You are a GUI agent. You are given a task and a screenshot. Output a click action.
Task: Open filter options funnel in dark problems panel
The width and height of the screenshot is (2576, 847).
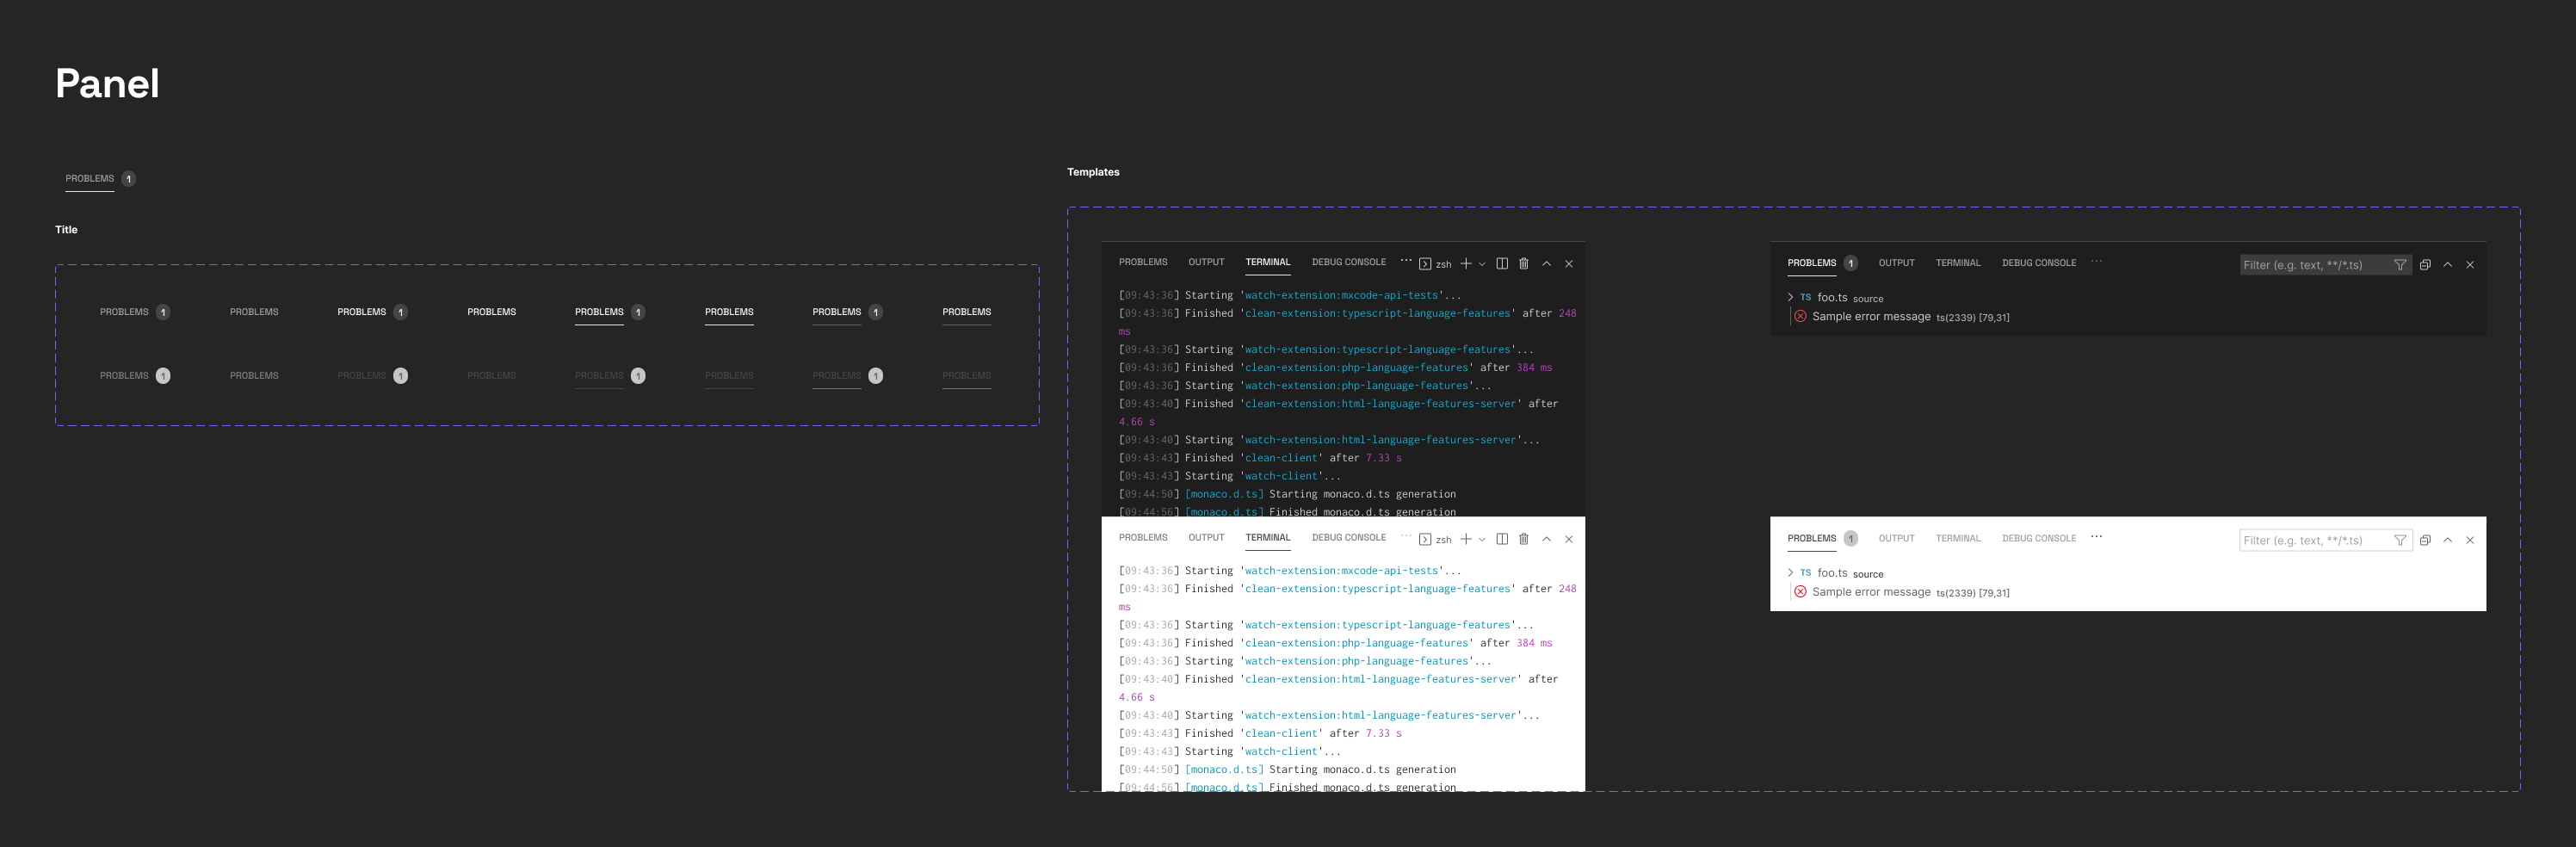click(2400, 265)
